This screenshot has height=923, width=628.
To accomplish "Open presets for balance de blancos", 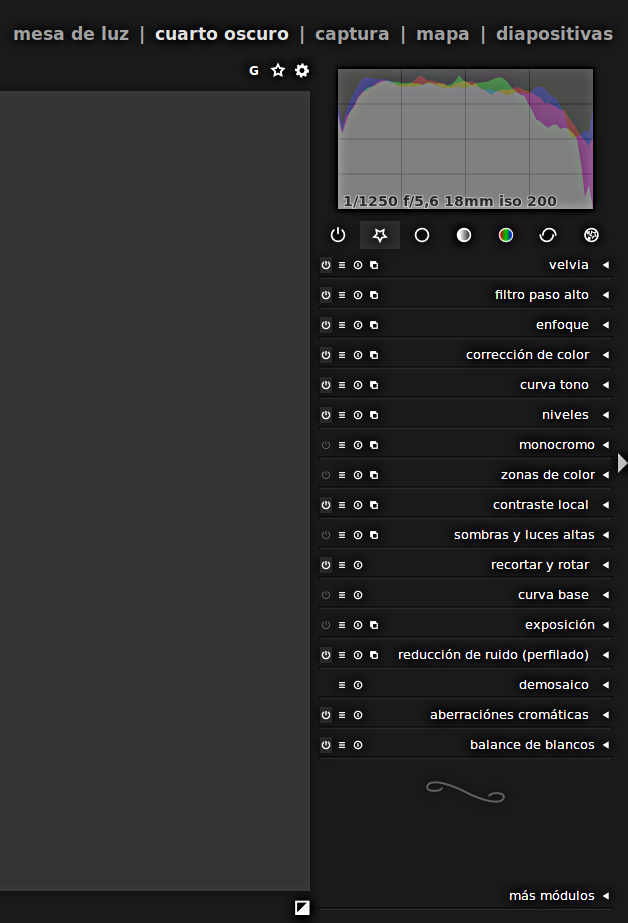I will 342,745.
